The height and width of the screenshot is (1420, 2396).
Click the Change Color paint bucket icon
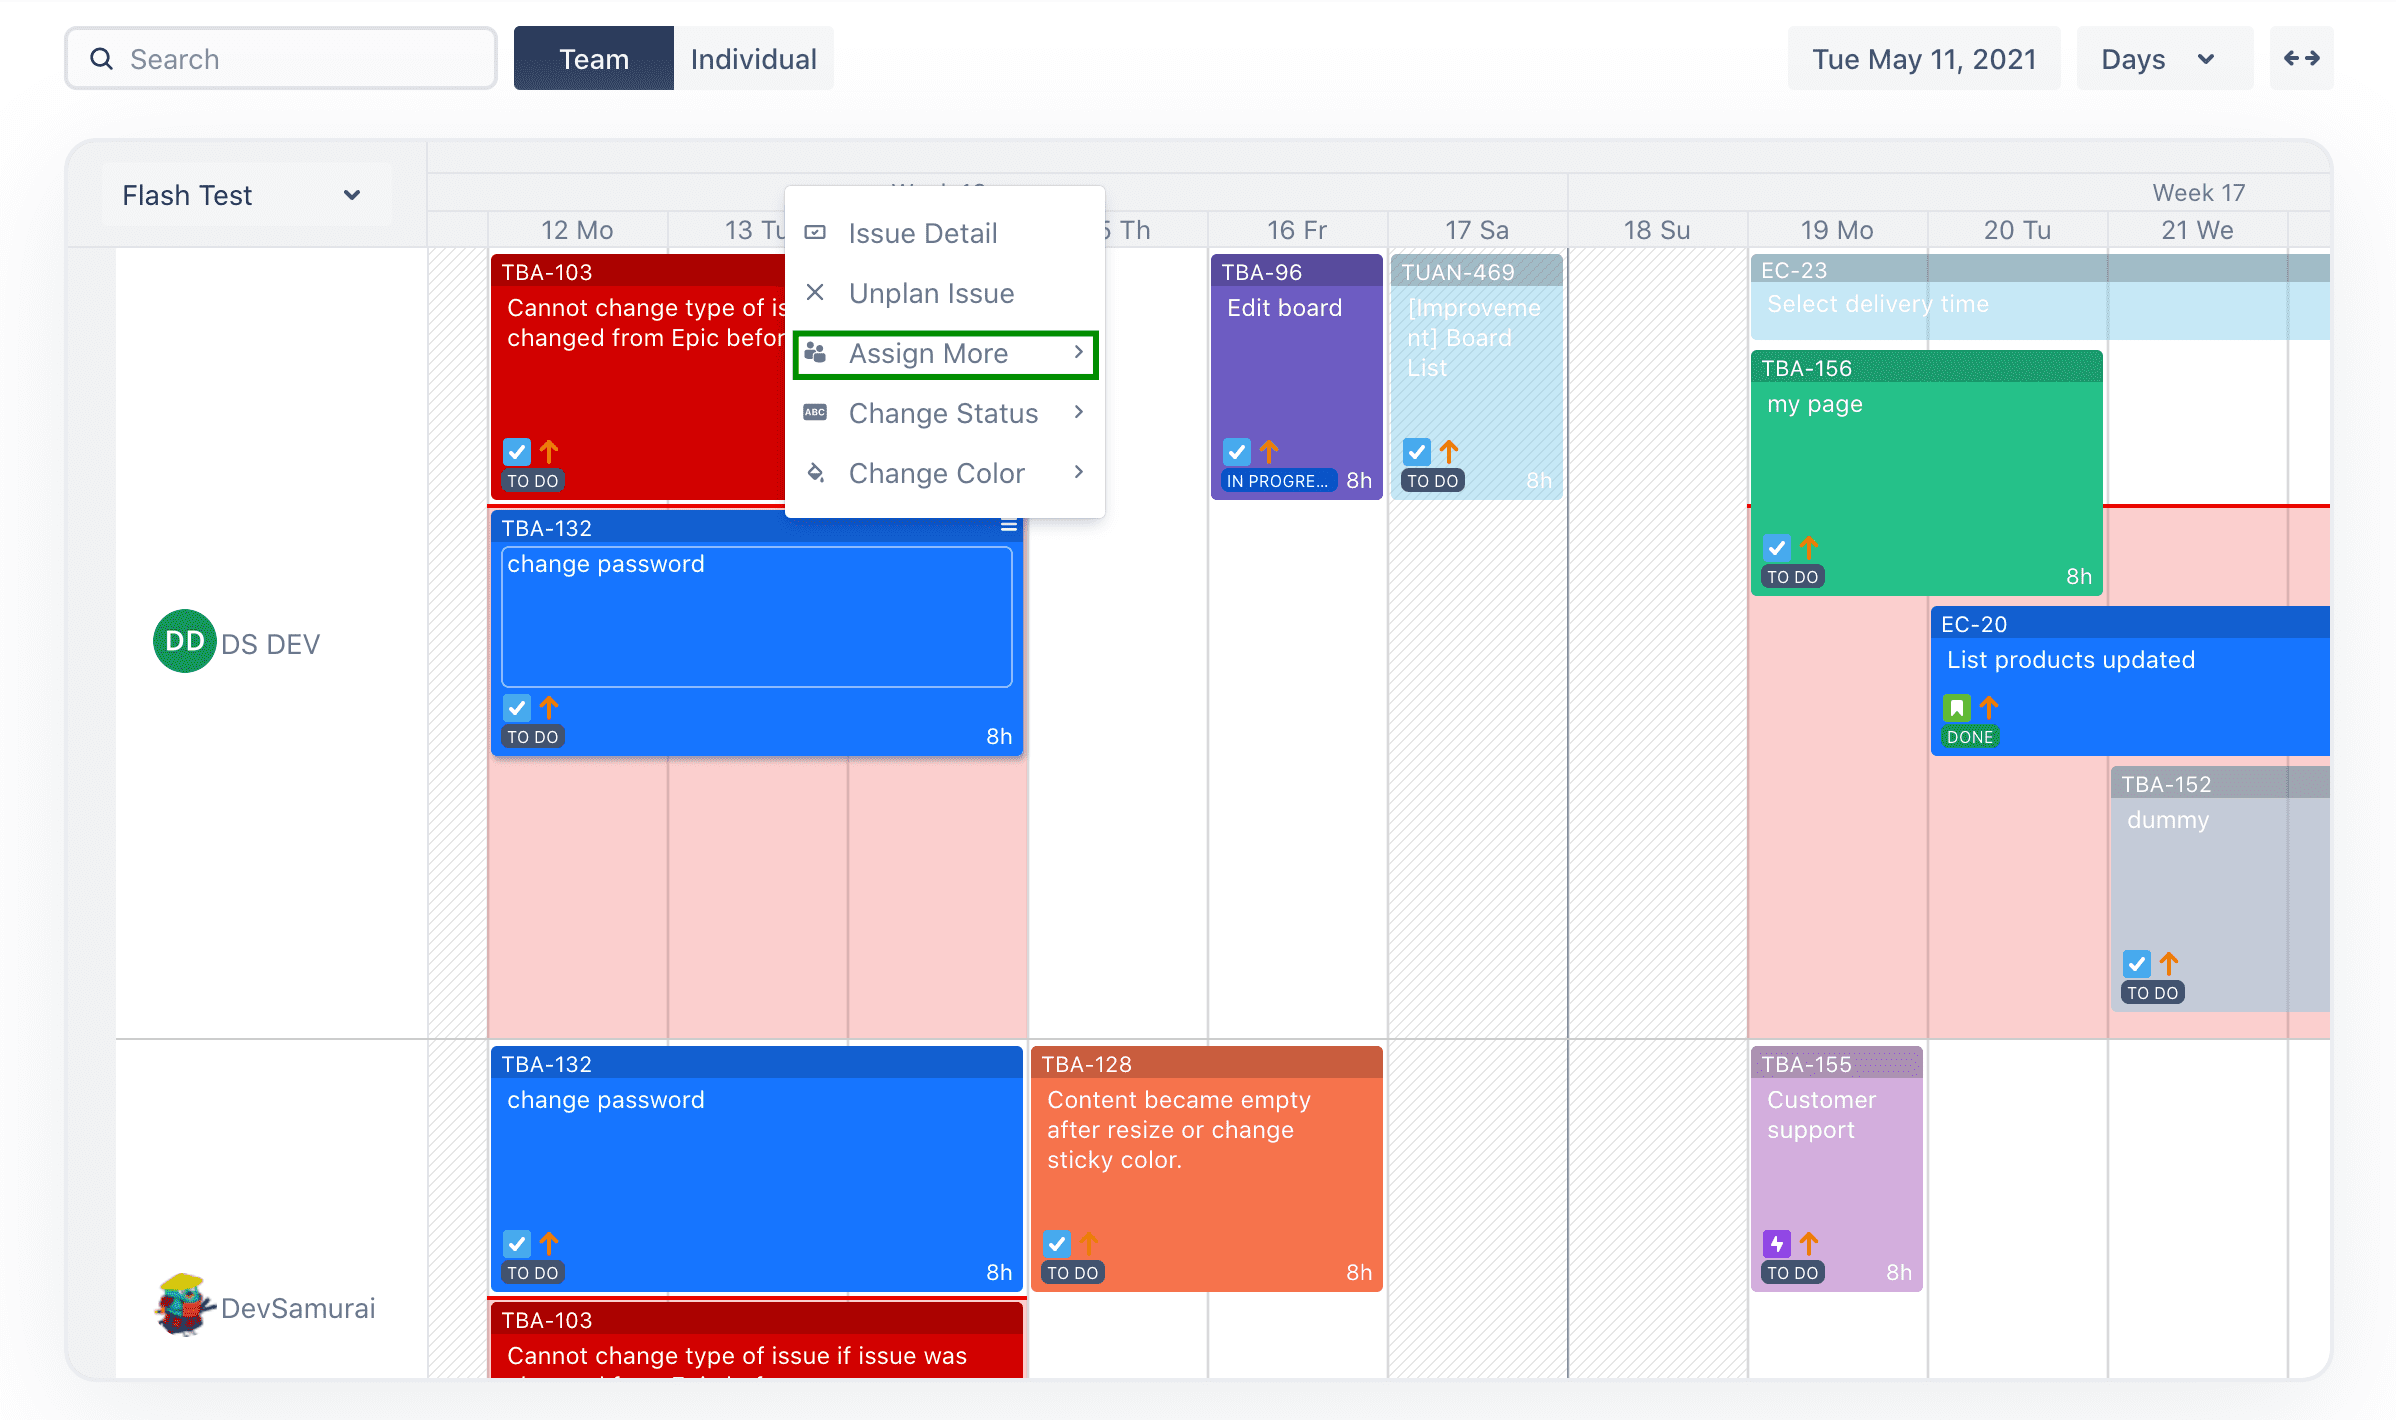[816, 472]
